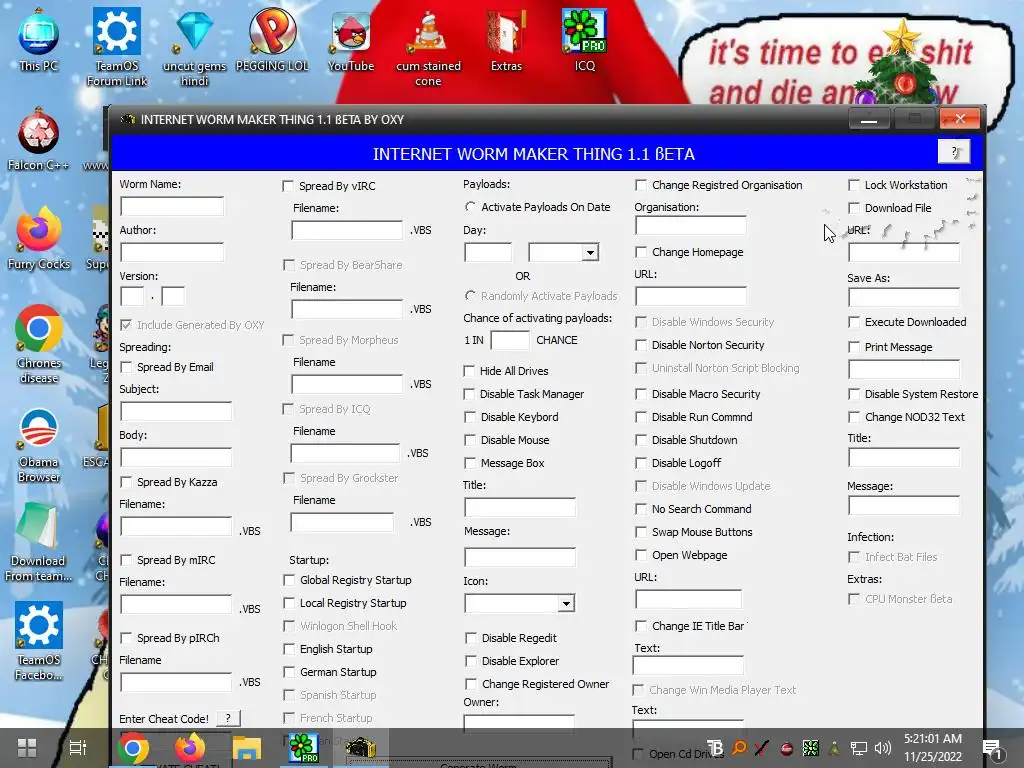Launch Chrome from the taskbar
Screen dimensions: 1024x768
(x=133, y=748)
